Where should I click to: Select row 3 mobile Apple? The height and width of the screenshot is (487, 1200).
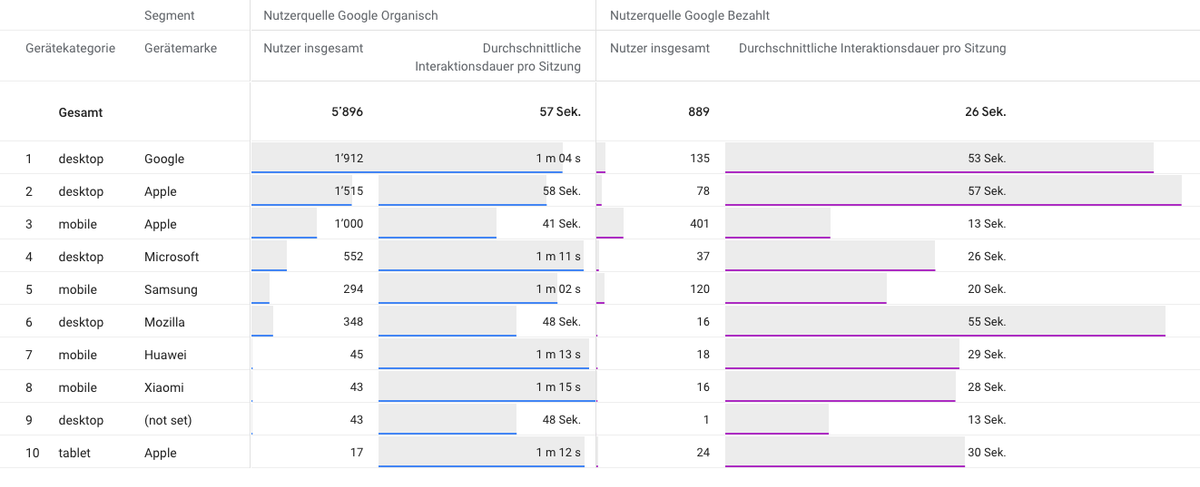(600, 224)
